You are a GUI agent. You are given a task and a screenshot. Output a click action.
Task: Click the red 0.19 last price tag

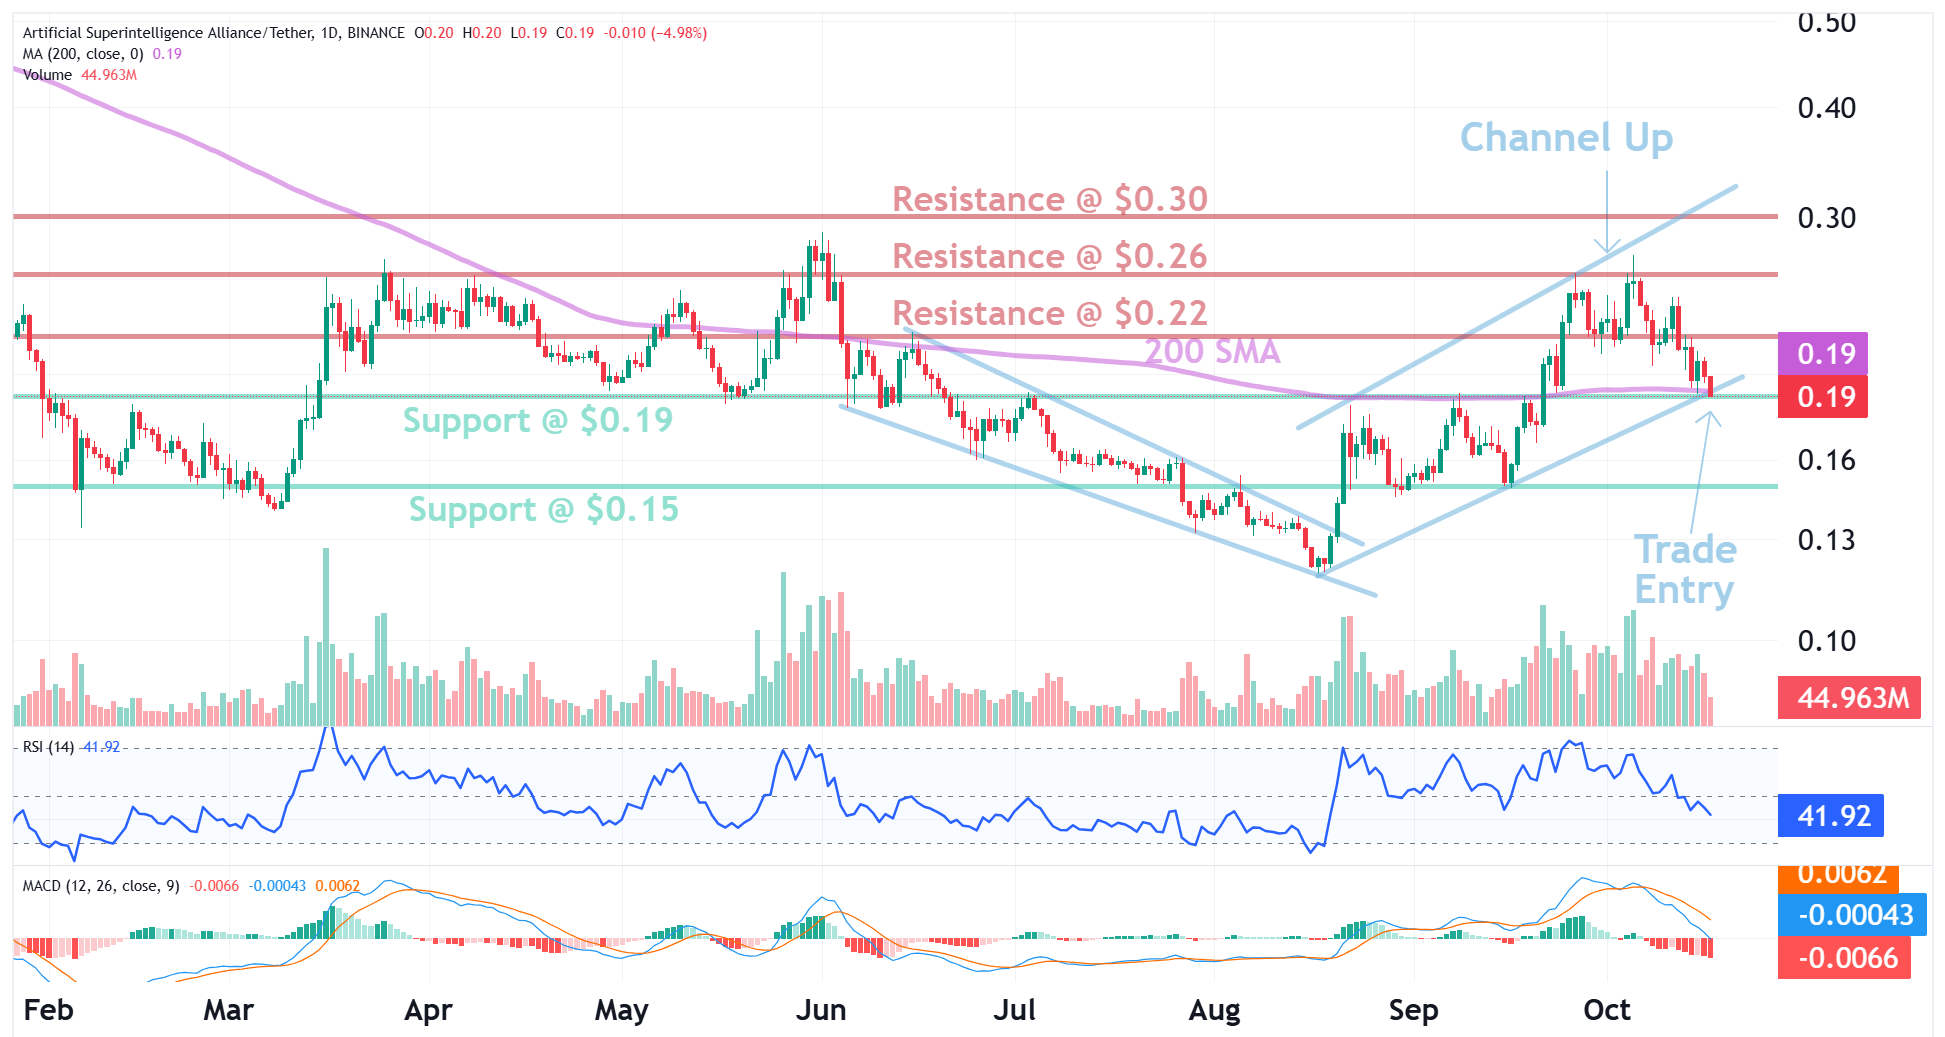coord(1823,397)
